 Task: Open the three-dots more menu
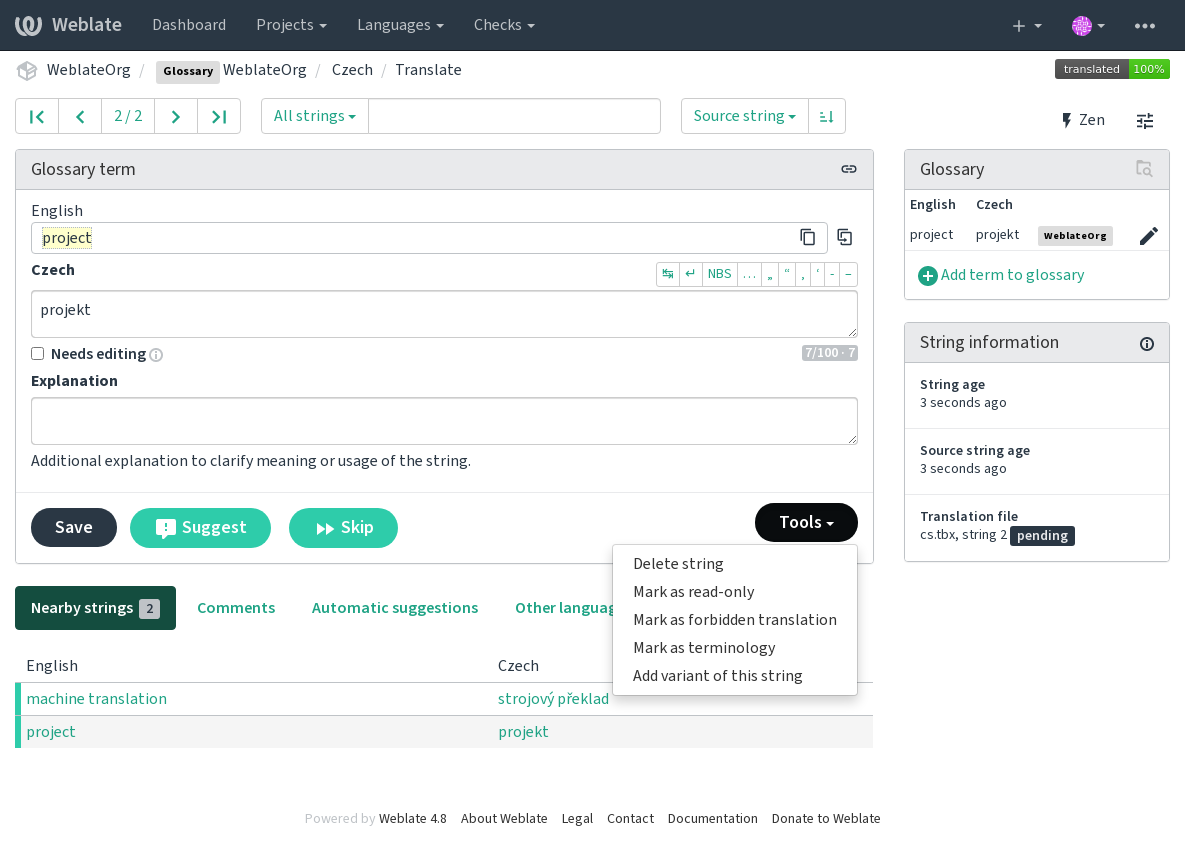point(1144,26)
